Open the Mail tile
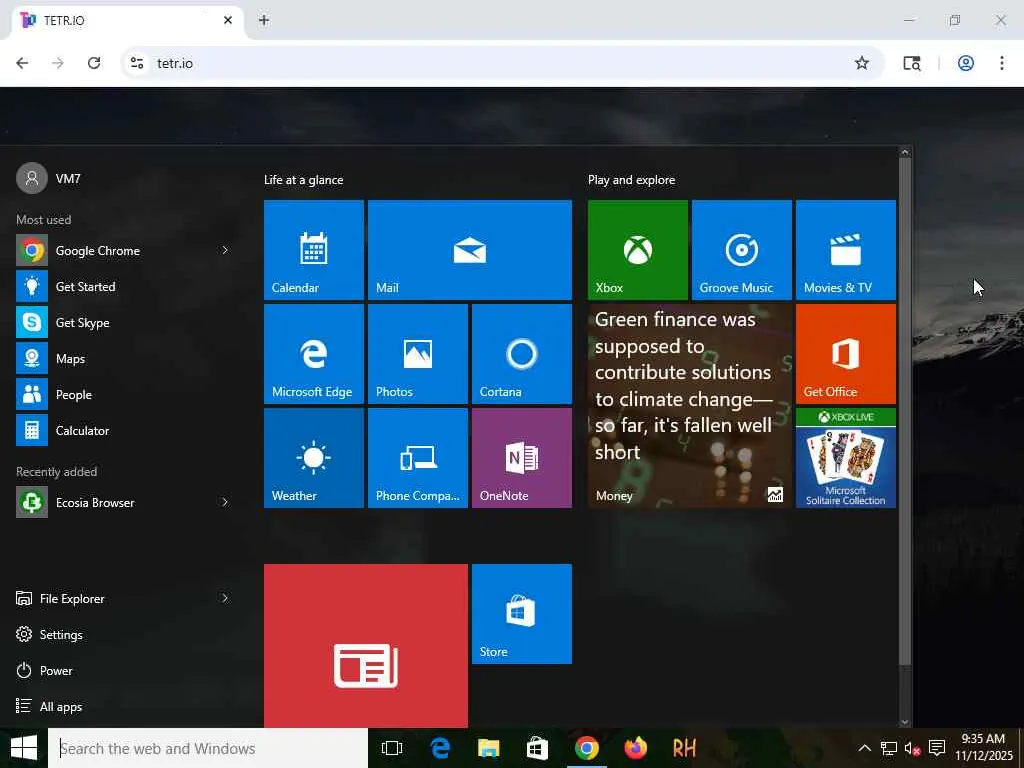The width and height of the screenshot is (1024, 768). tap(470, 249)
